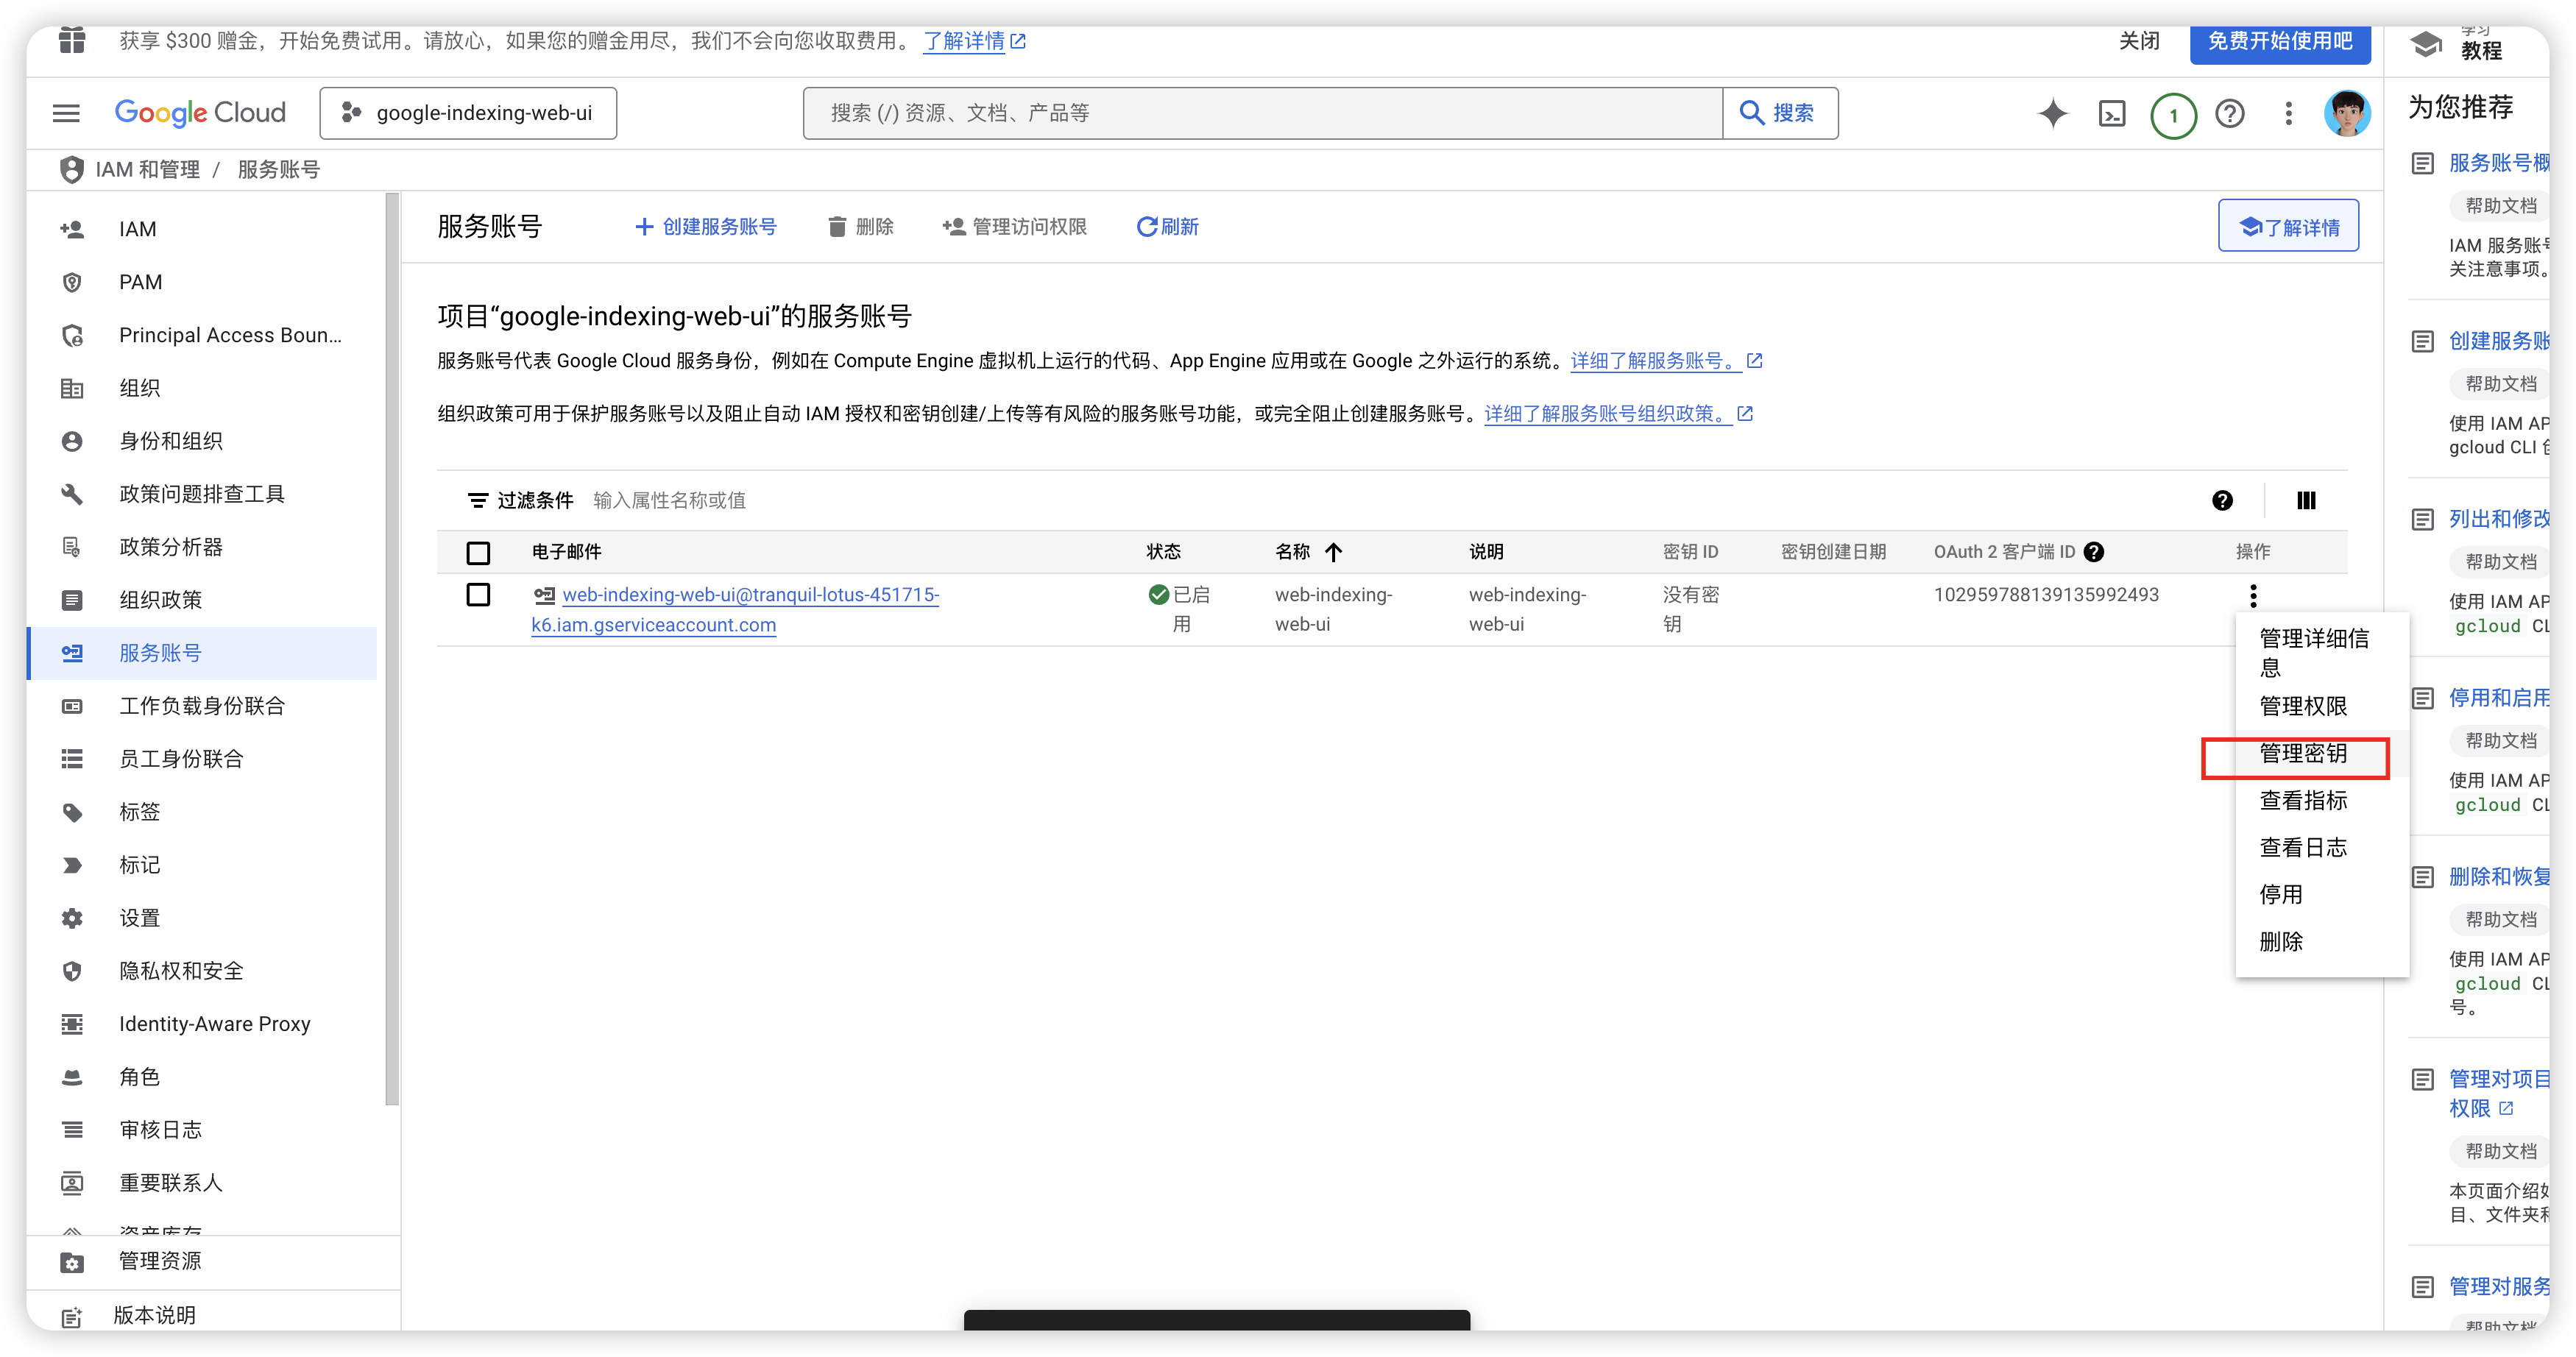This screenshot has width=2576, height=1357.
Task: Click the filter help question icon
Action: 2222,500
